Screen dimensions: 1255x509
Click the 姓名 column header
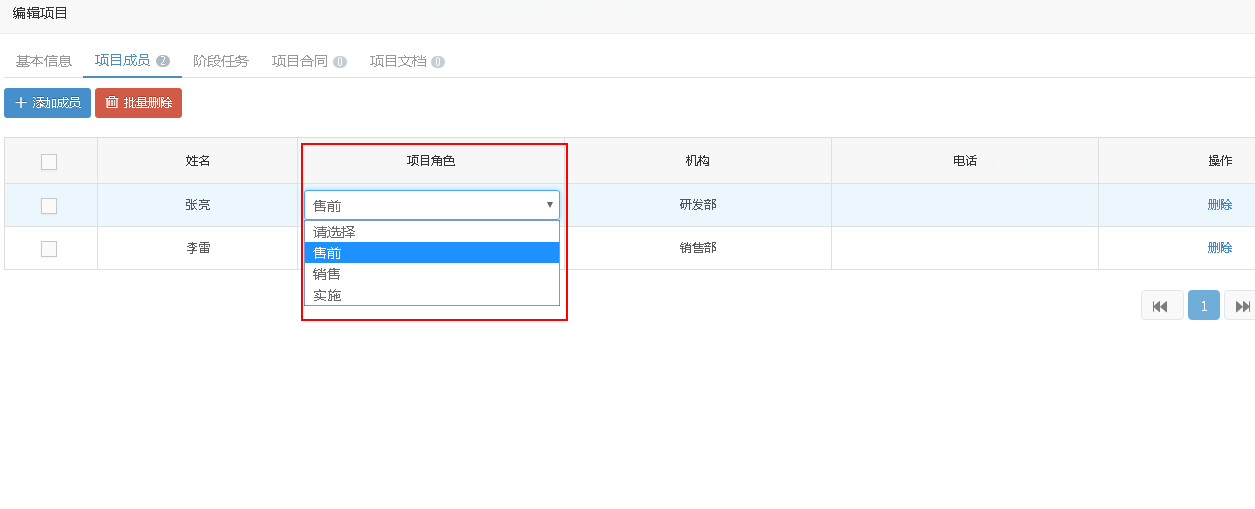198,161
